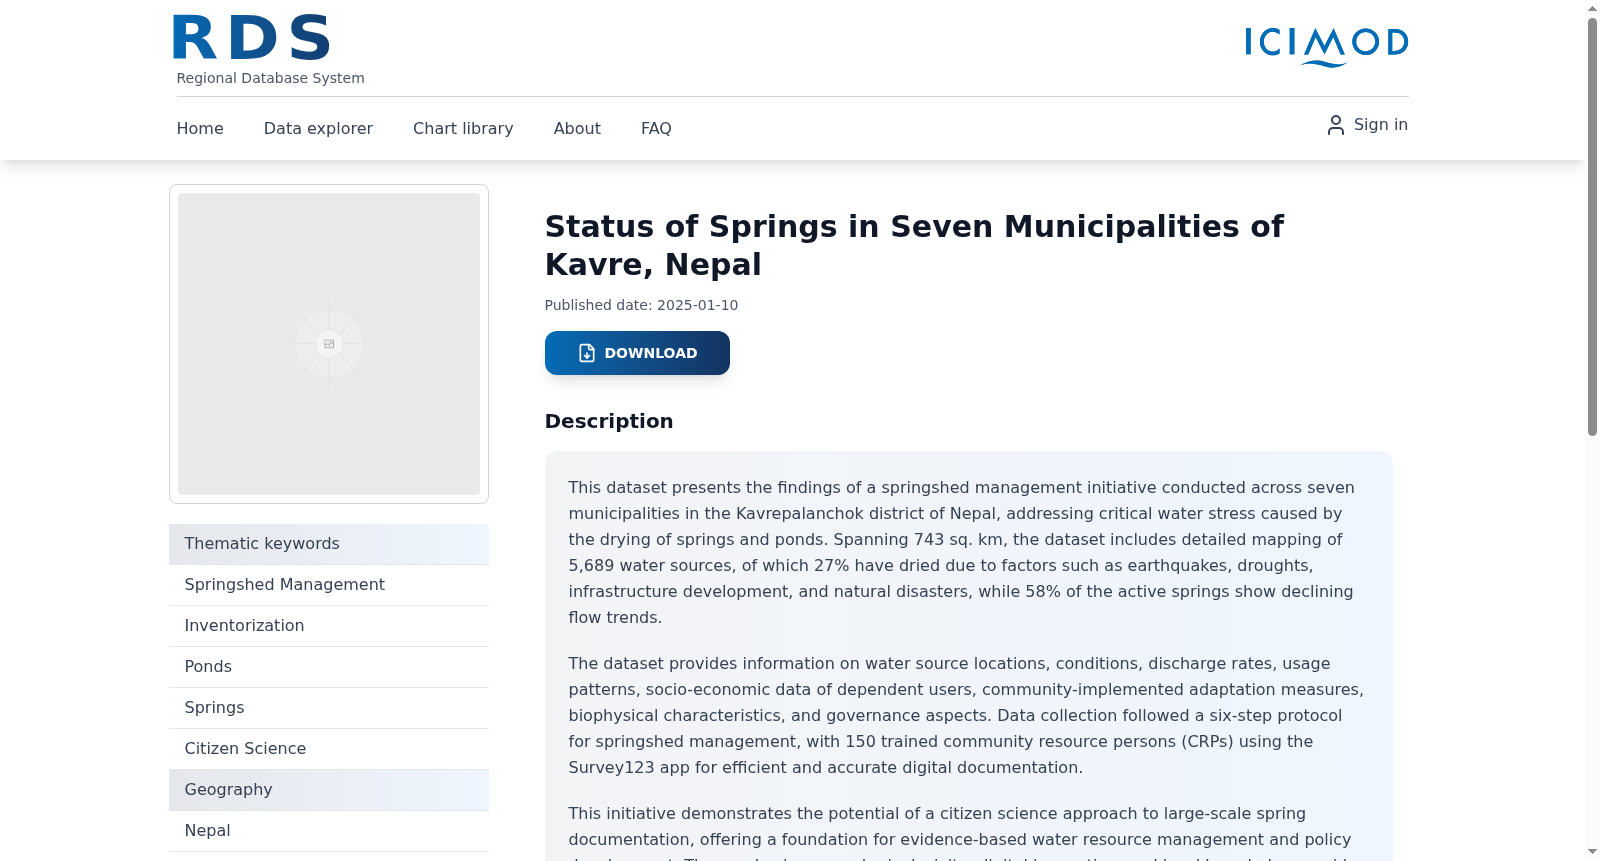Image resolution: width=1600 pixels, height=861 pixels.
Task: Open the FAQ page
Action: tap(656, 128)
